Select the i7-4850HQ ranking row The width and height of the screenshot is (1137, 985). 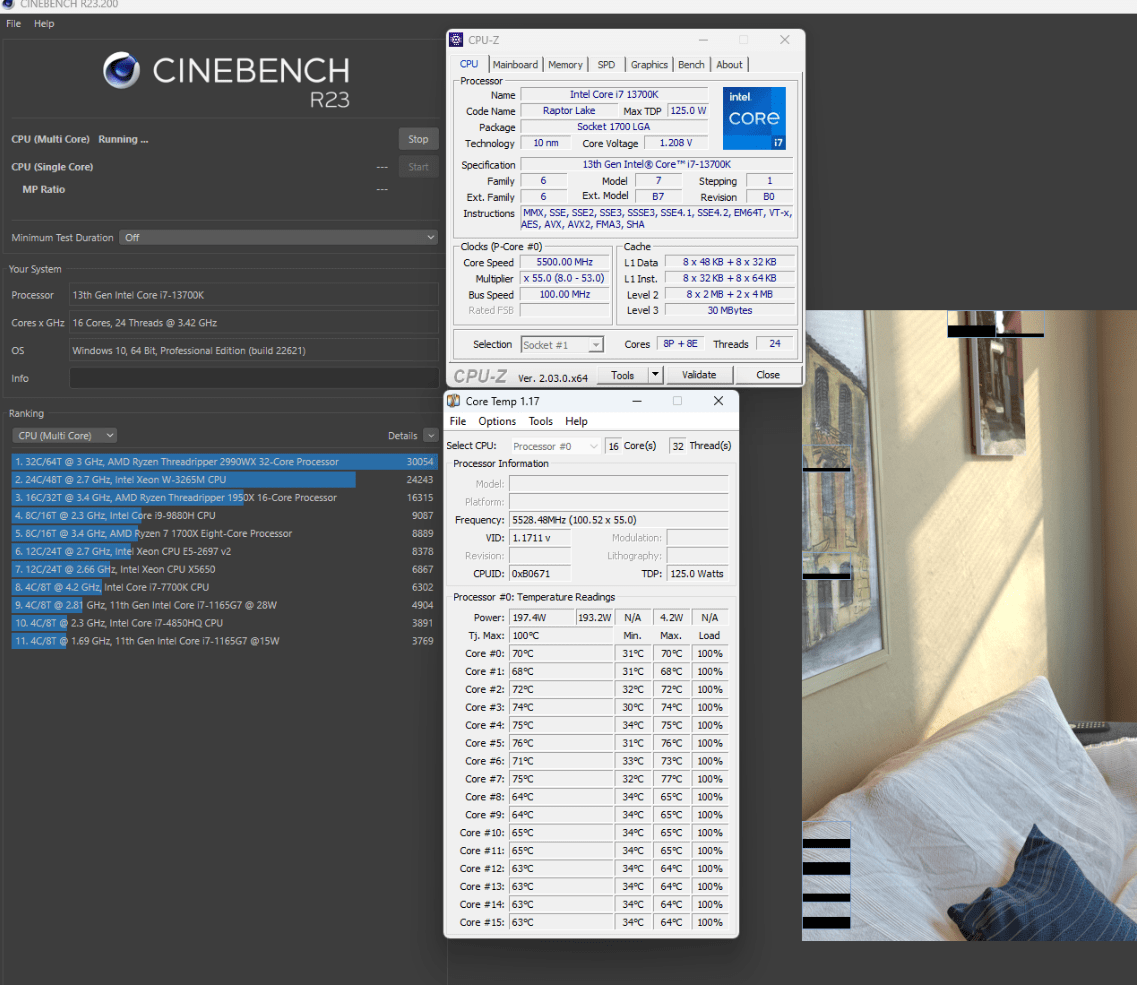tap(224, 623)
